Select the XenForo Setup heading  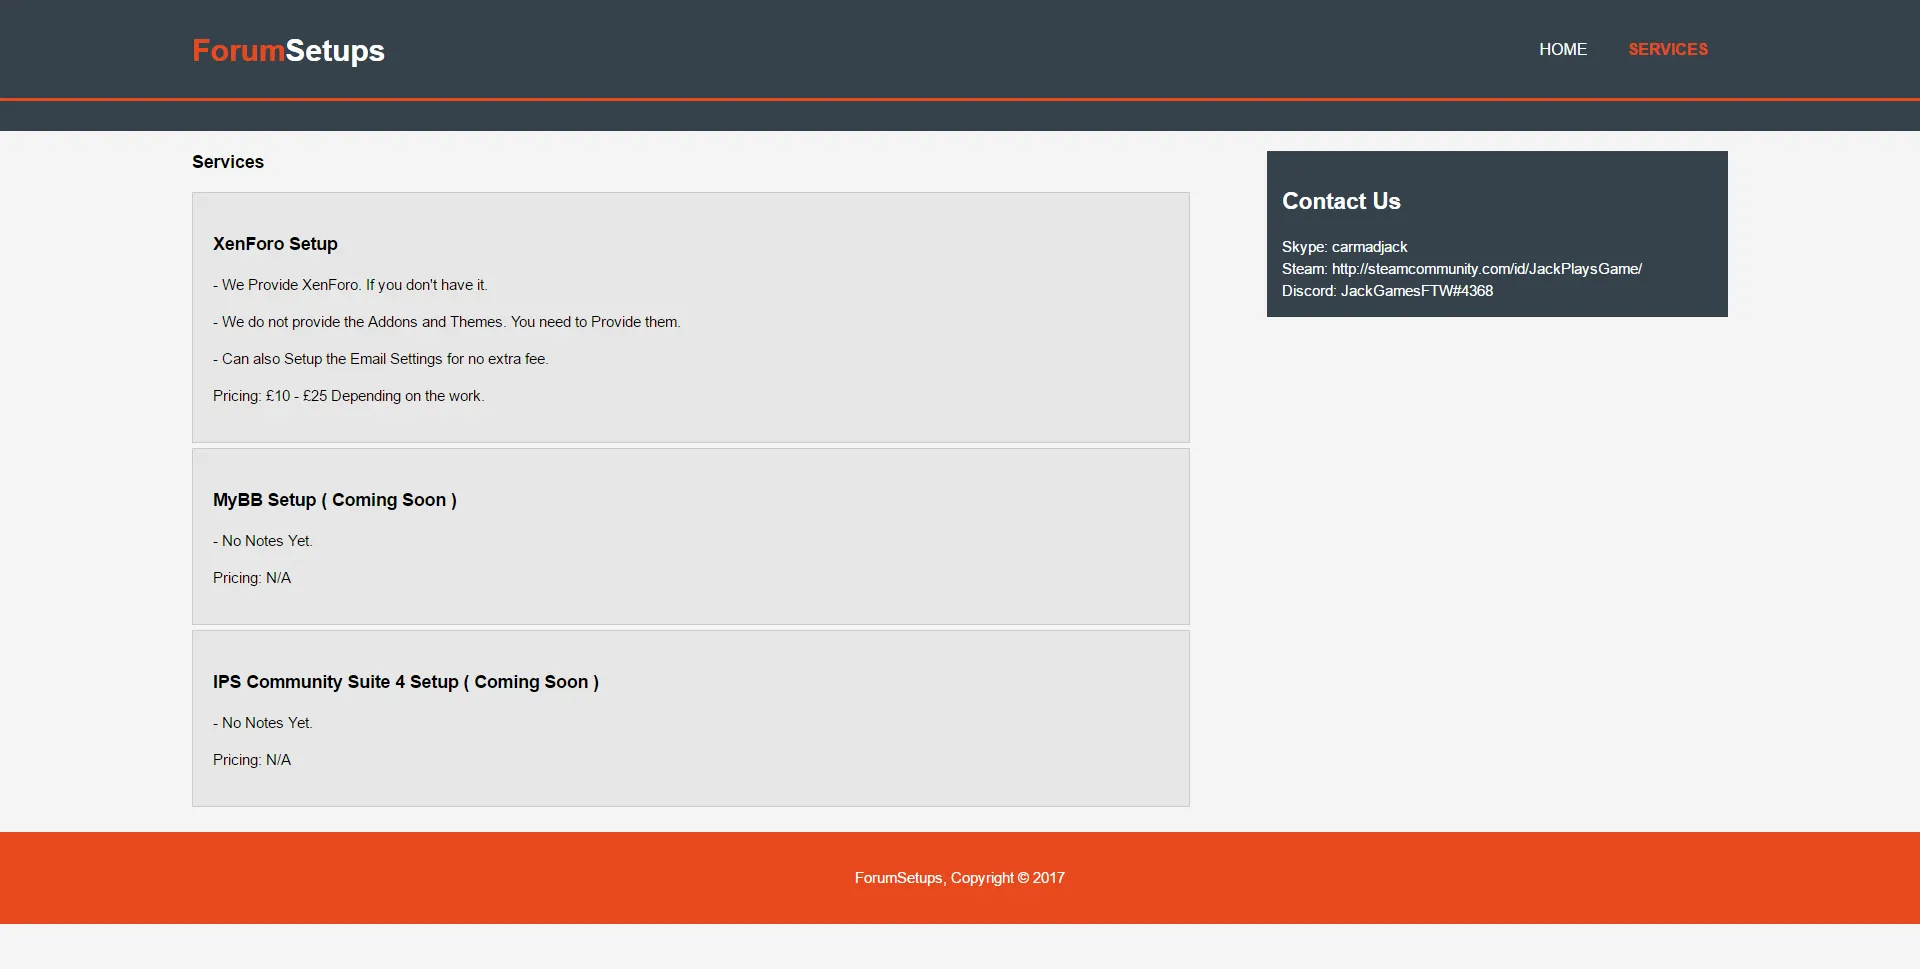[x=275, y=244]
